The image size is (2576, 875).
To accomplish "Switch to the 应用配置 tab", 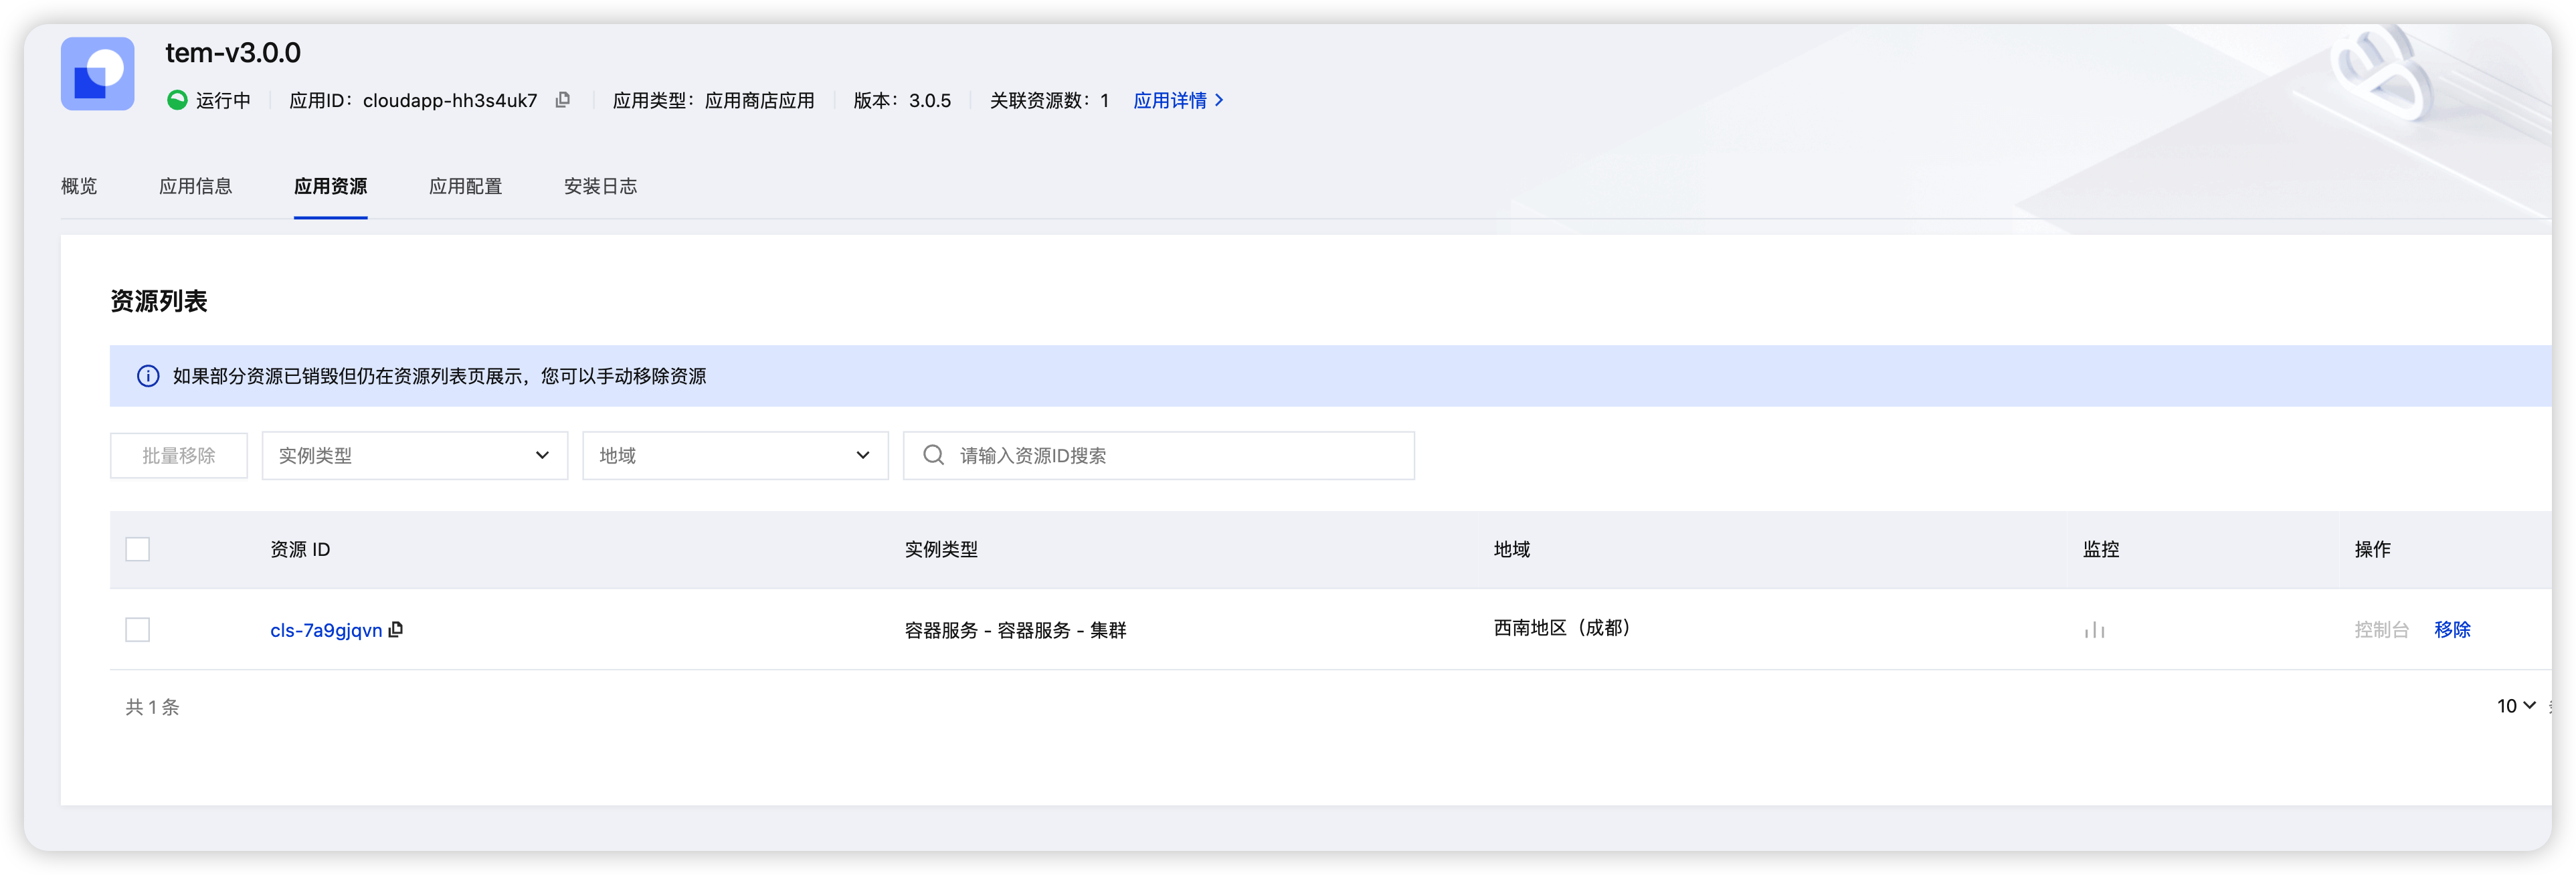I will point(465,186).
